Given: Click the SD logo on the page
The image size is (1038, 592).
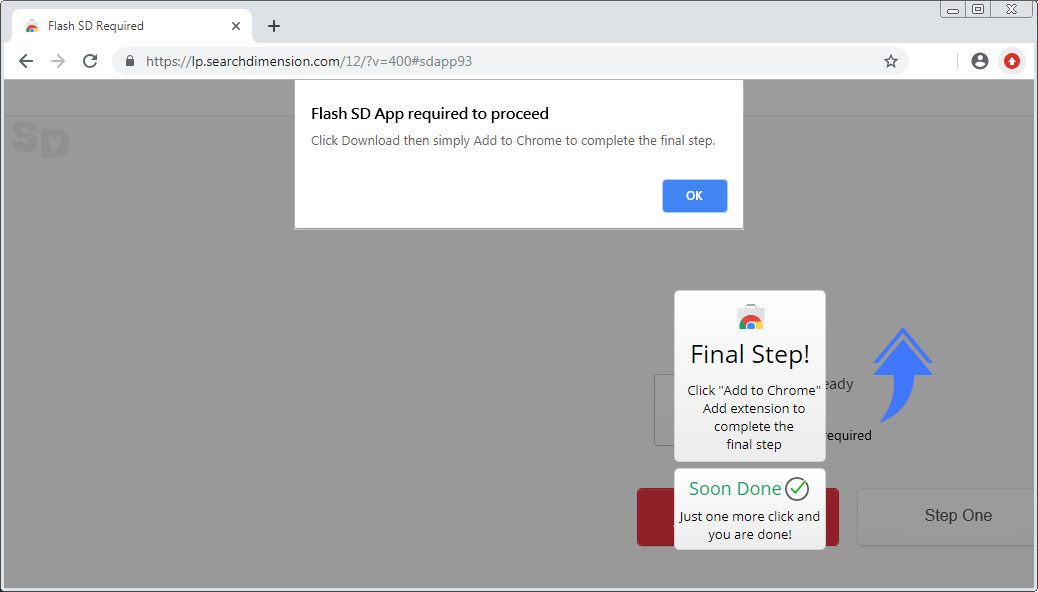Looking at the screenshot, I should pos(40,139).
